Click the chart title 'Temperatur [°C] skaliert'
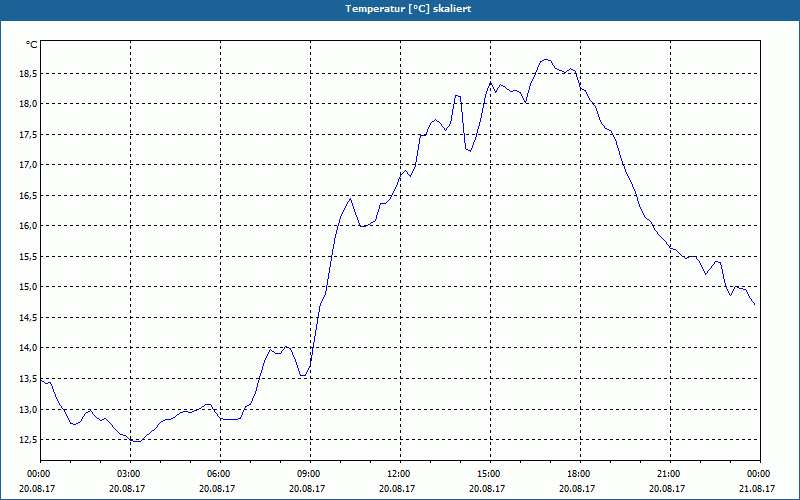800x500 pixels. click(x=408, y=9)
